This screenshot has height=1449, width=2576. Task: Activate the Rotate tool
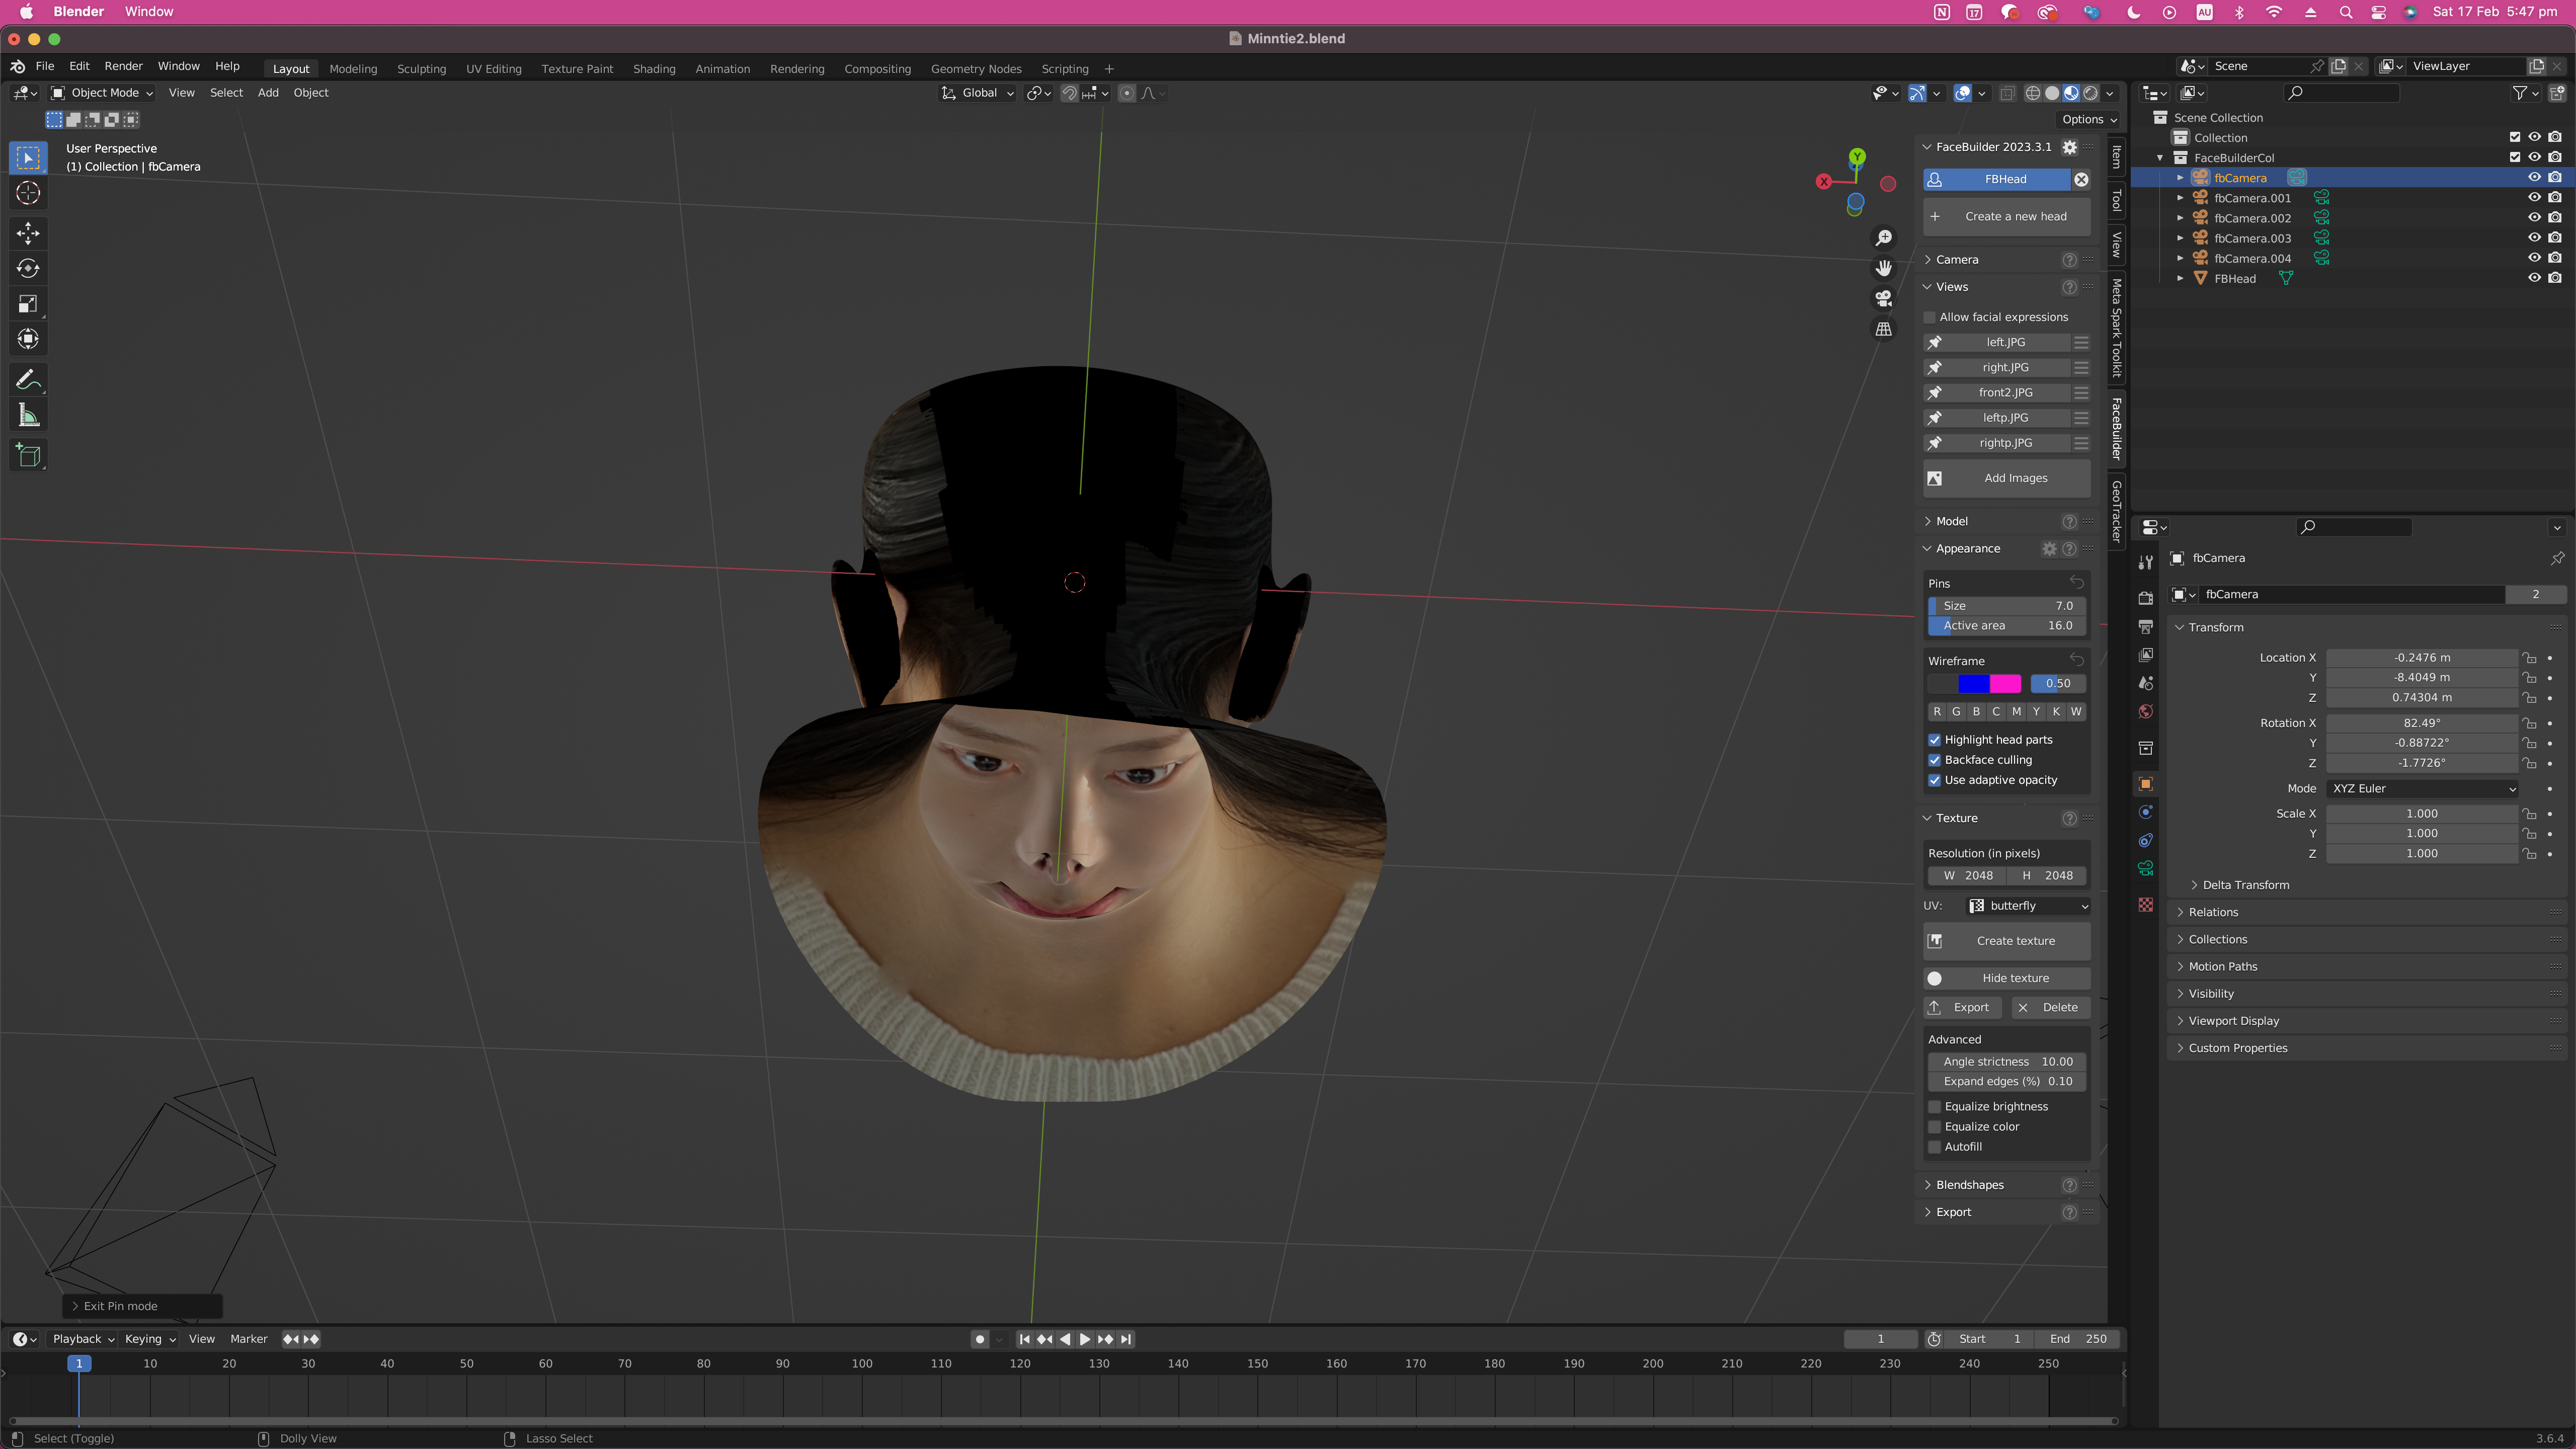(x=28, y=268)
